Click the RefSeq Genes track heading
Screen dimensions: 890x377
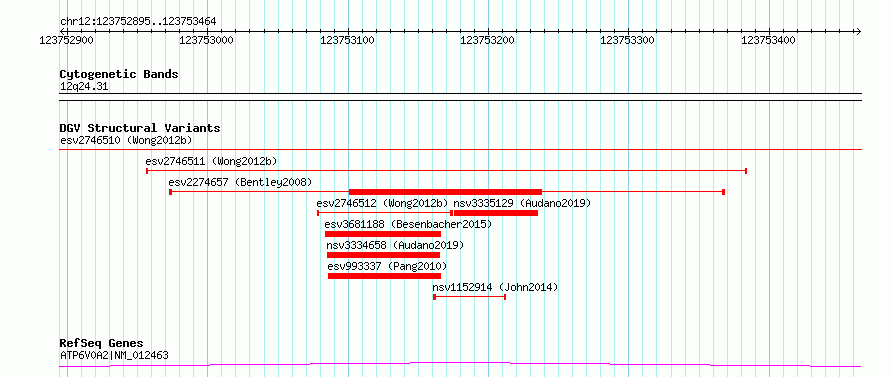pos(102,344)
